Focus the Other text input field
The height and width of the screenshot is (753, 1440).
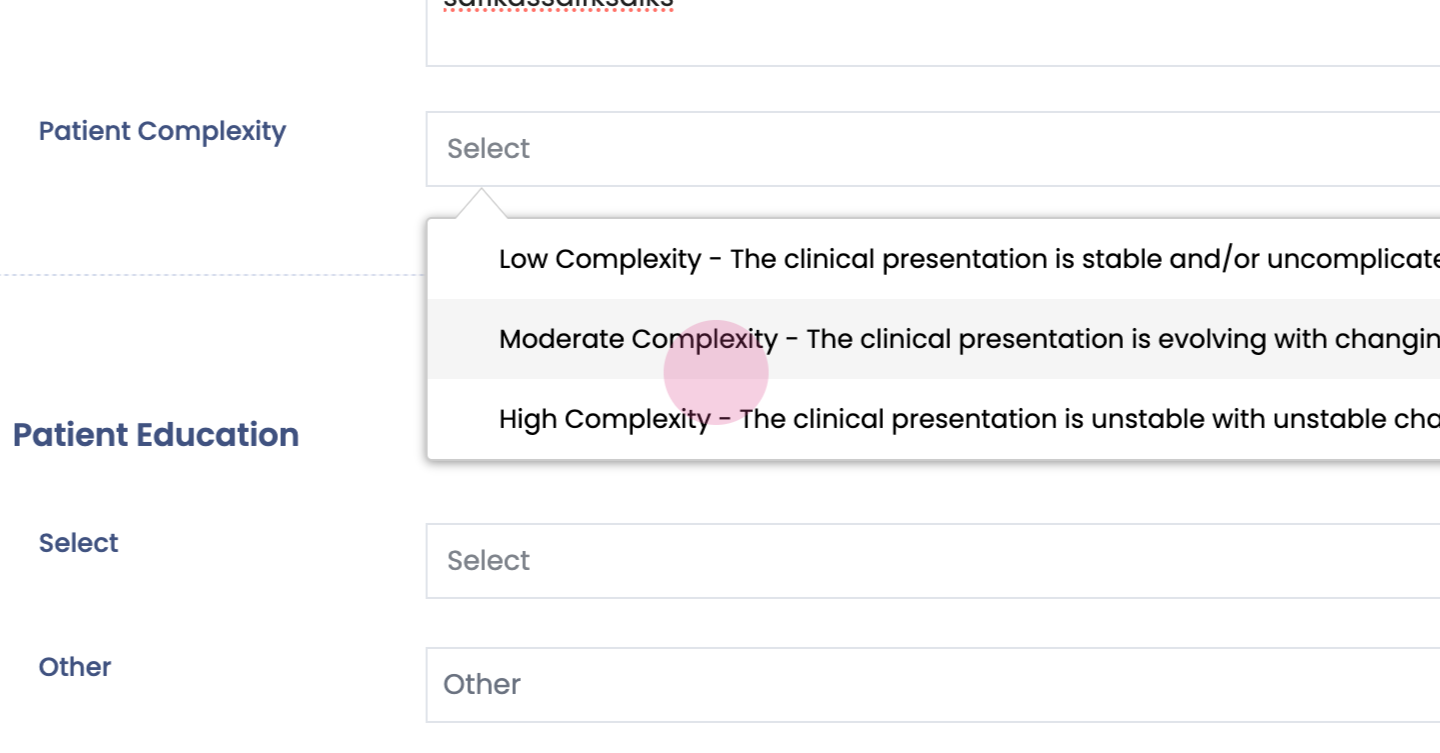pos(930,685)
